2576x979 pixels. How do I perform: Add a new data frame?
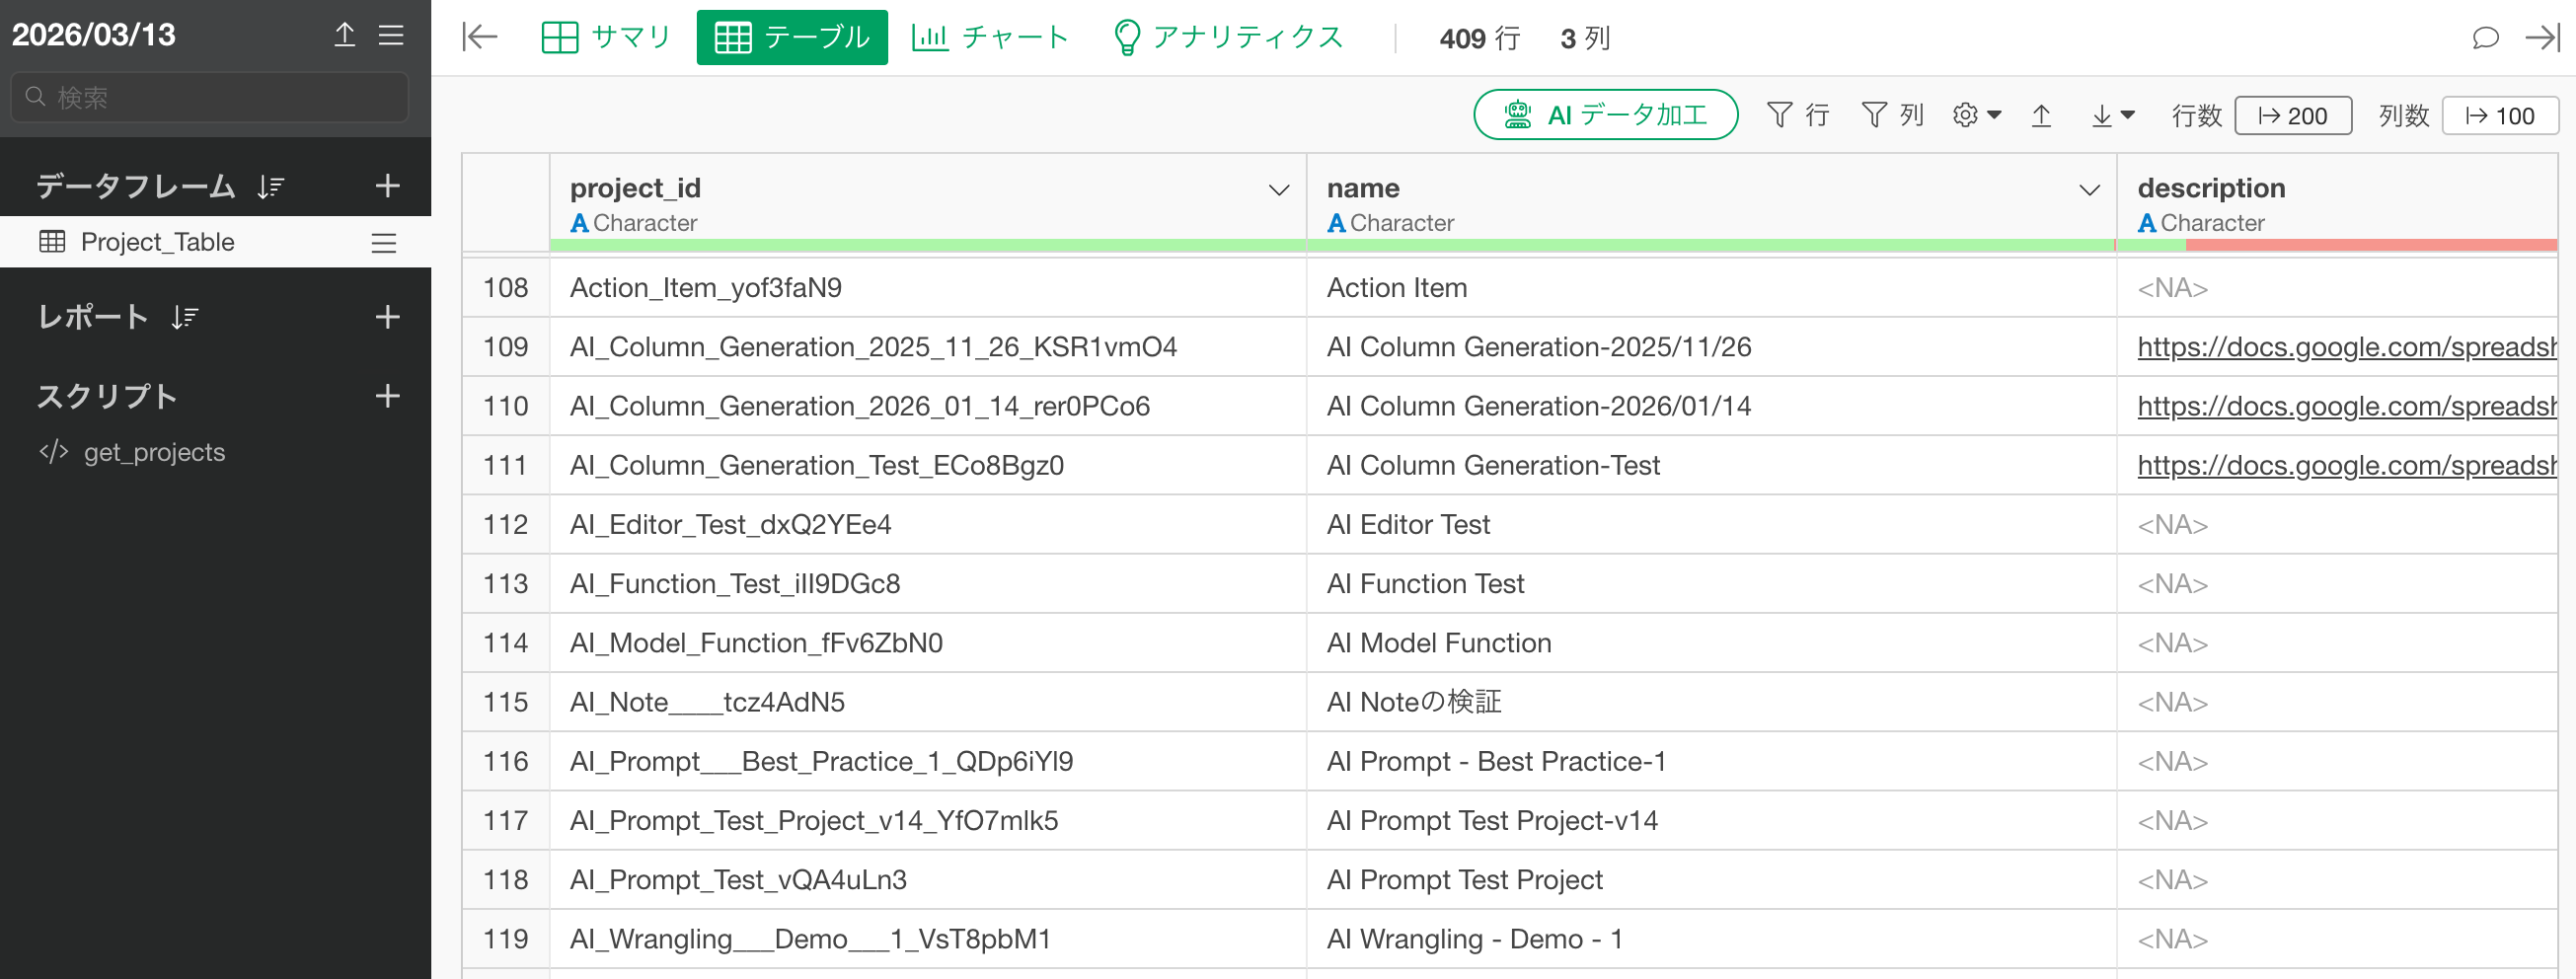pos(387,186)
